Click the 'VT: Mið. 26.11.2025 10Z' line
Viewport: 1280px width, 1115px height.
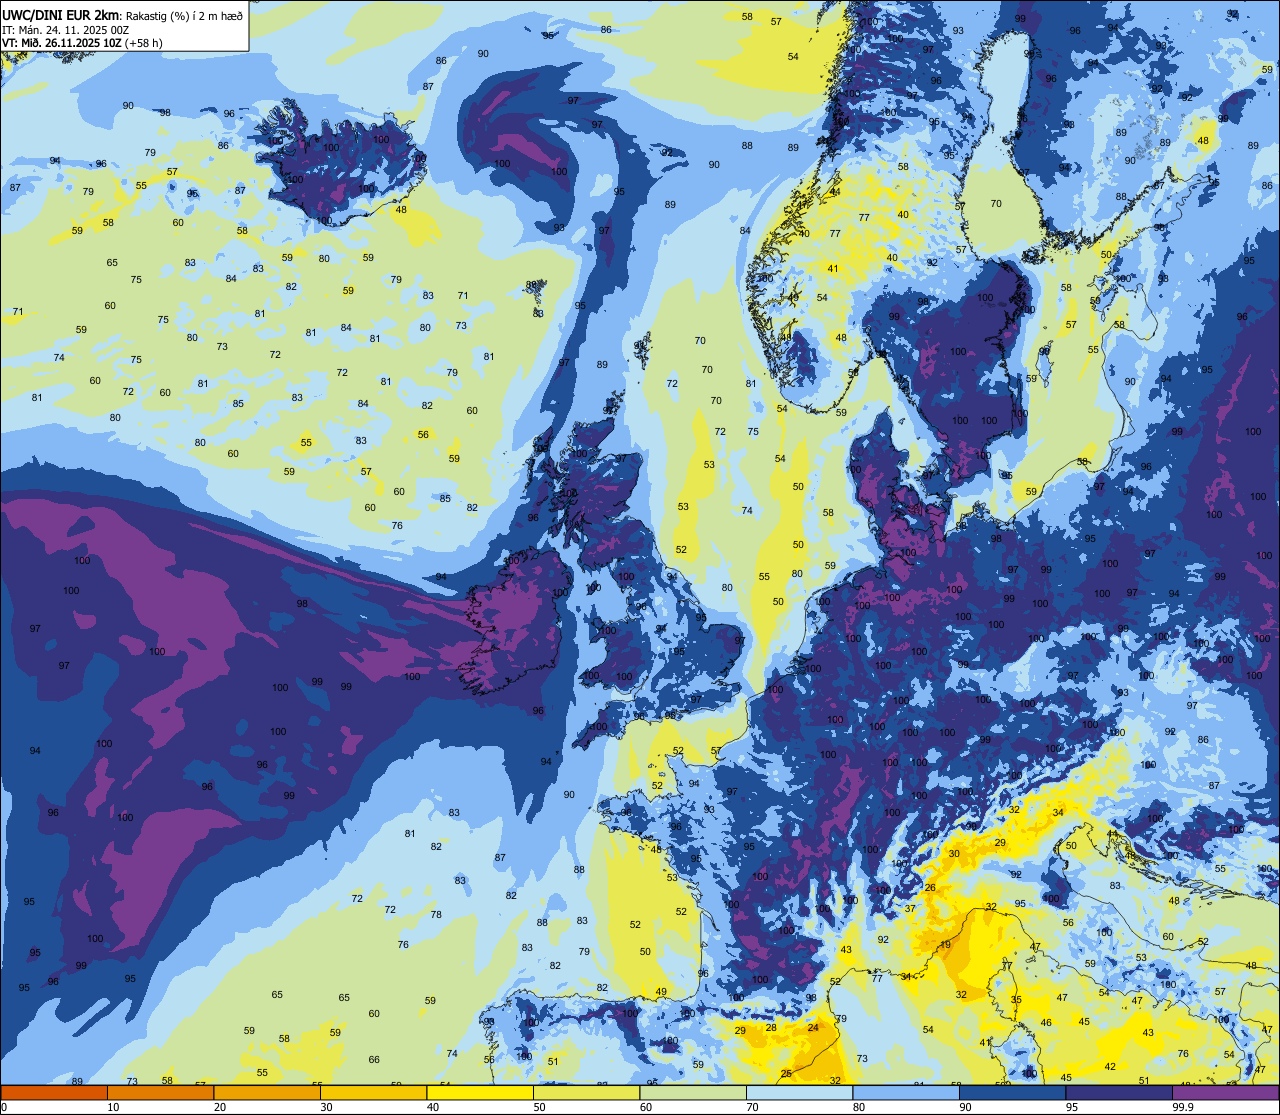(62, 42)
